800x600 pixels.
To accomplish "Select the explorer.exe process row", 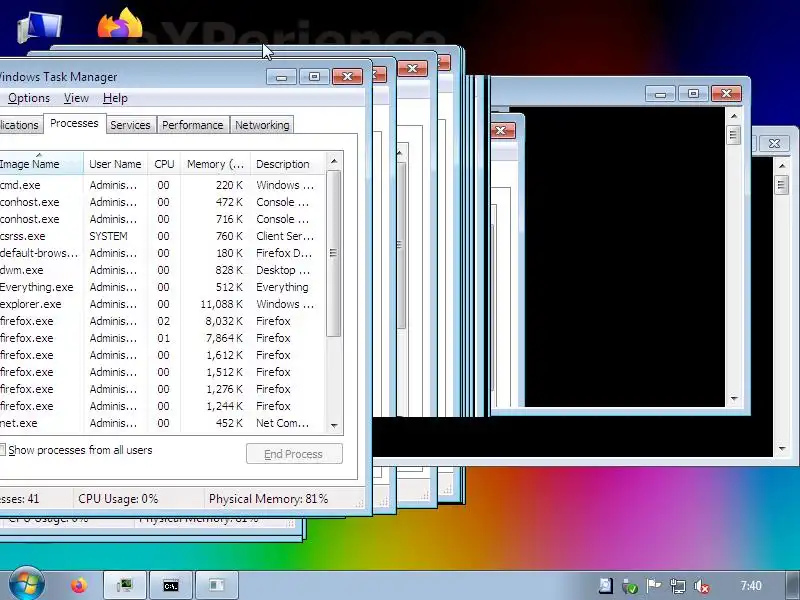I will coord(162,304).
